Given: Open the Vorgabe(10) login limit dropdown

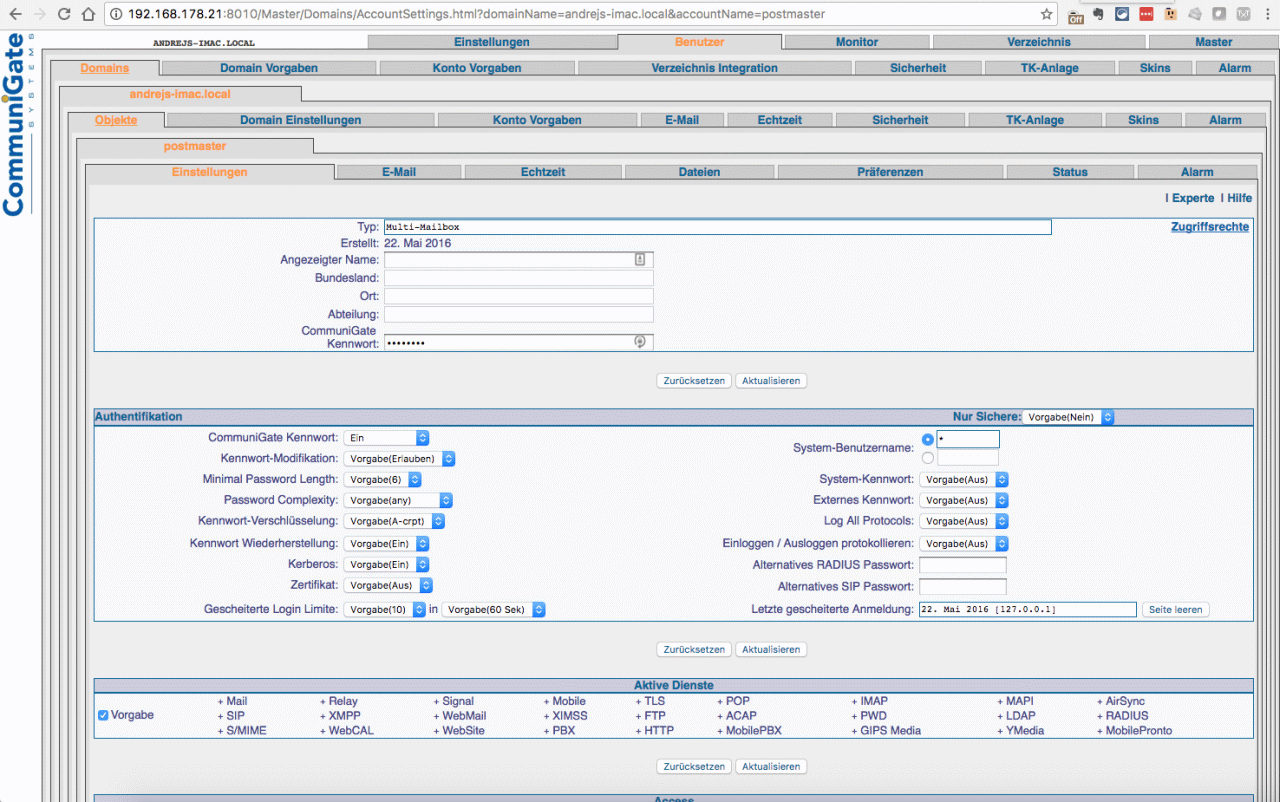Looking at the screenshot, I should coord(385,609).
